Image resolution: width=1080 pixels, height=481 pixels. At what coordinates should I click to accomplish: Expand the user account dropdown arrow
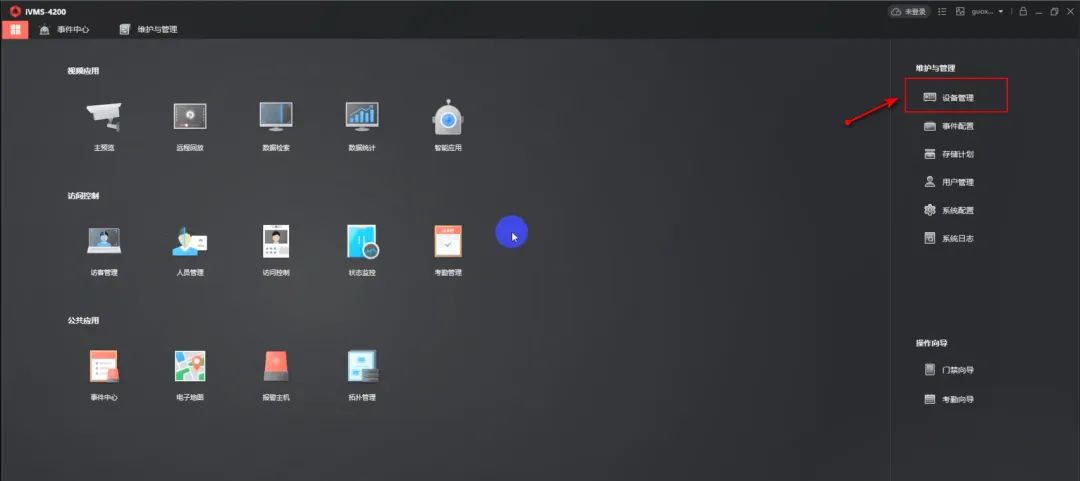[x=1001, y=12]
